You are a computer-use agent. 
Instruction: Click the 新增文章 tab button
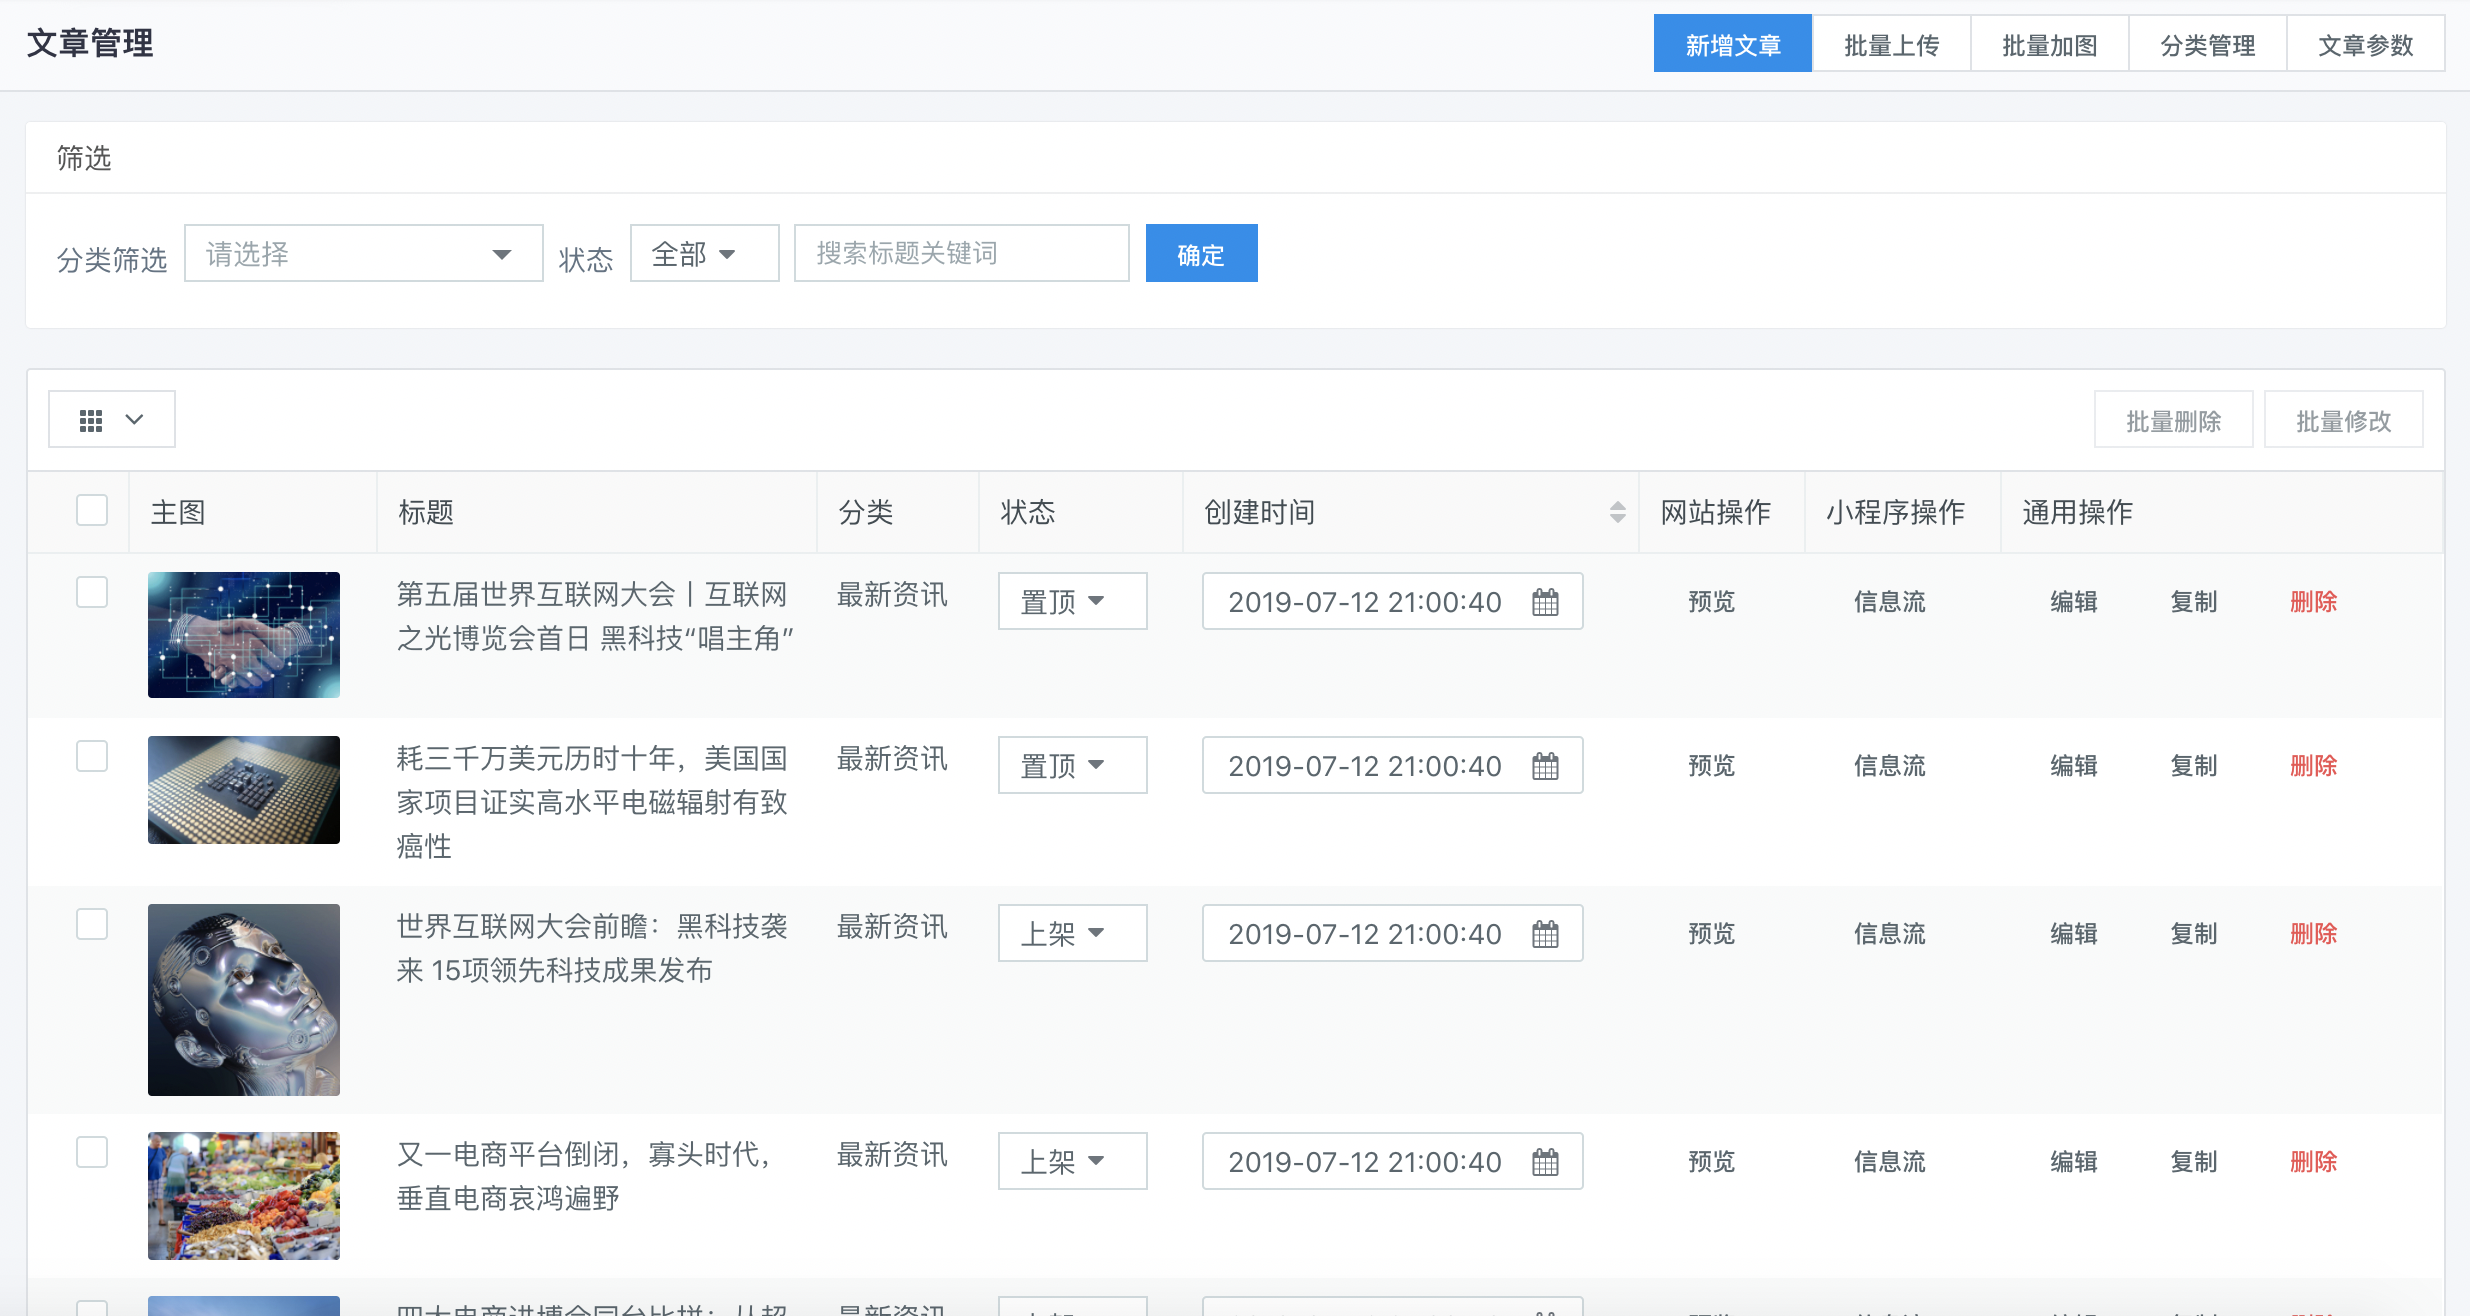[1733, 44]
